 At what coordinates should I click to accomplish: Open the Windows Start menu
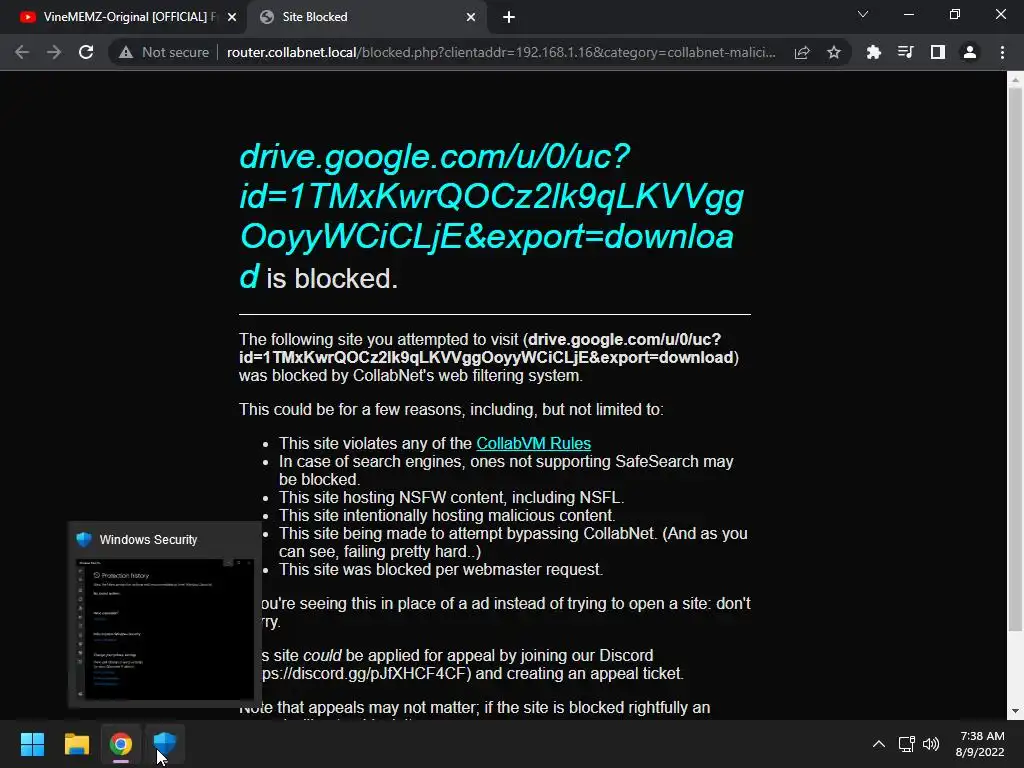coord(32,744)
